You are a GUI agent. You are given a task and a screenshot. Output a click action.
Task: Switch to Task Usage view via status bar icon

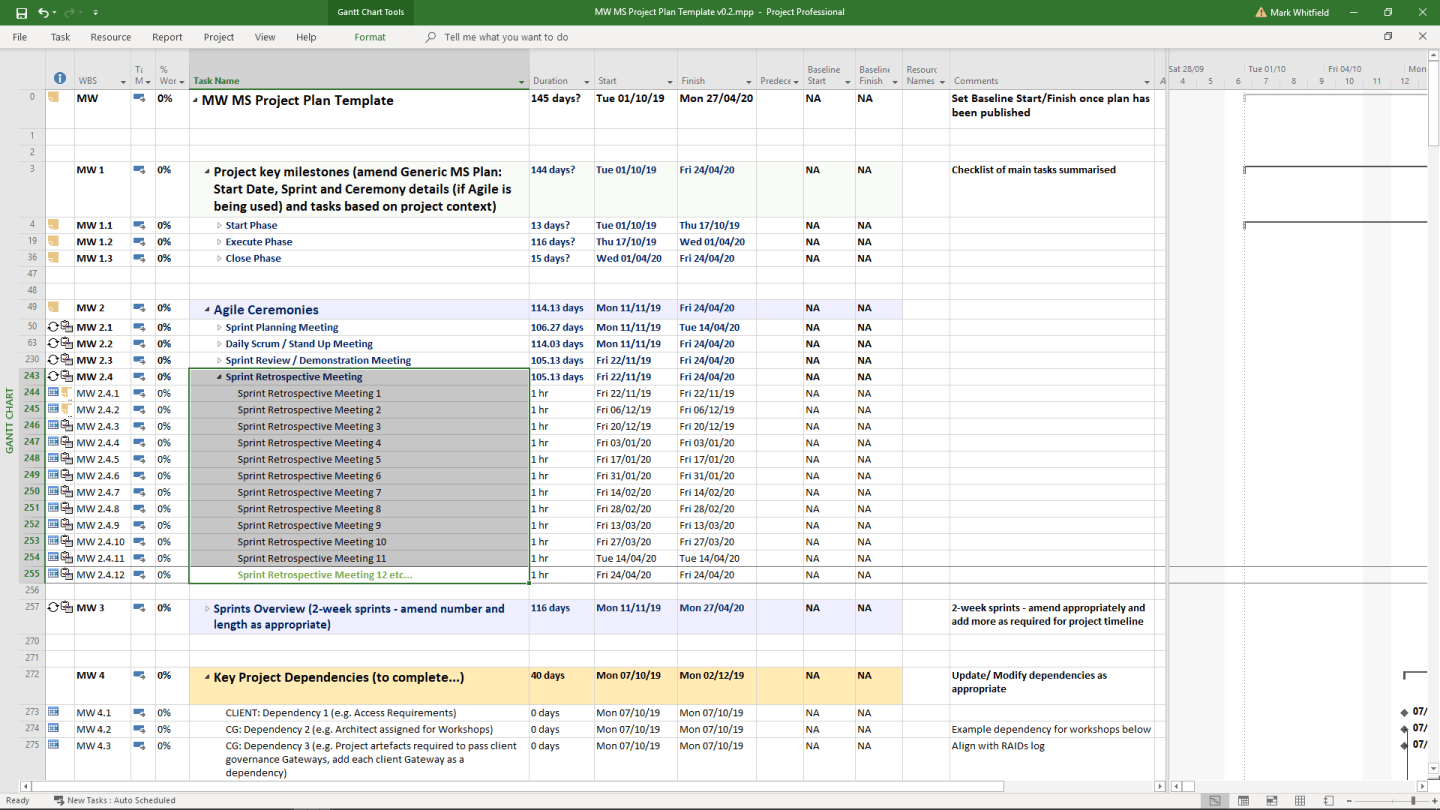click(x=1244, y=800)
